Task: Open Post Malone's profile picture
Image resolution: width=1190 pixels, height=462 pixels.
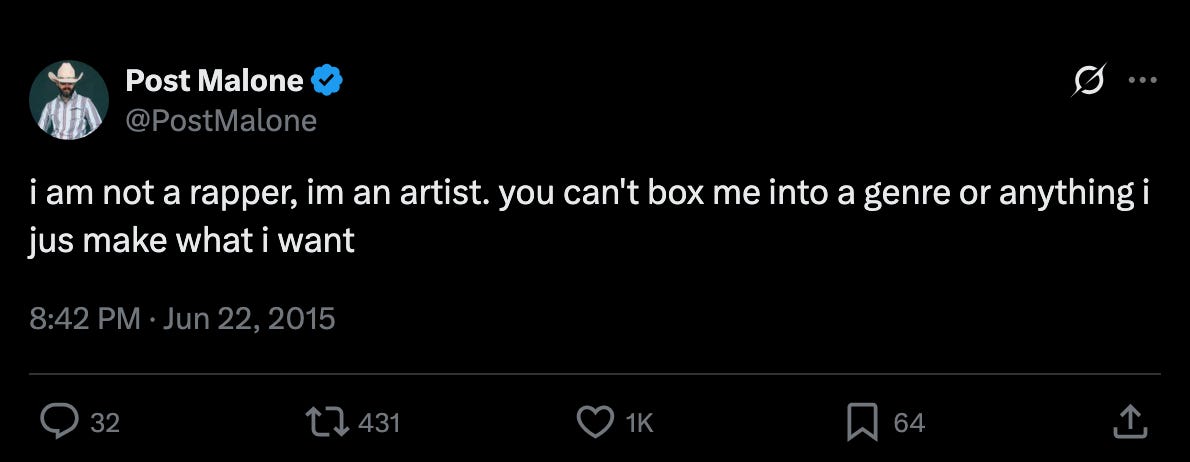Action: 69,100
